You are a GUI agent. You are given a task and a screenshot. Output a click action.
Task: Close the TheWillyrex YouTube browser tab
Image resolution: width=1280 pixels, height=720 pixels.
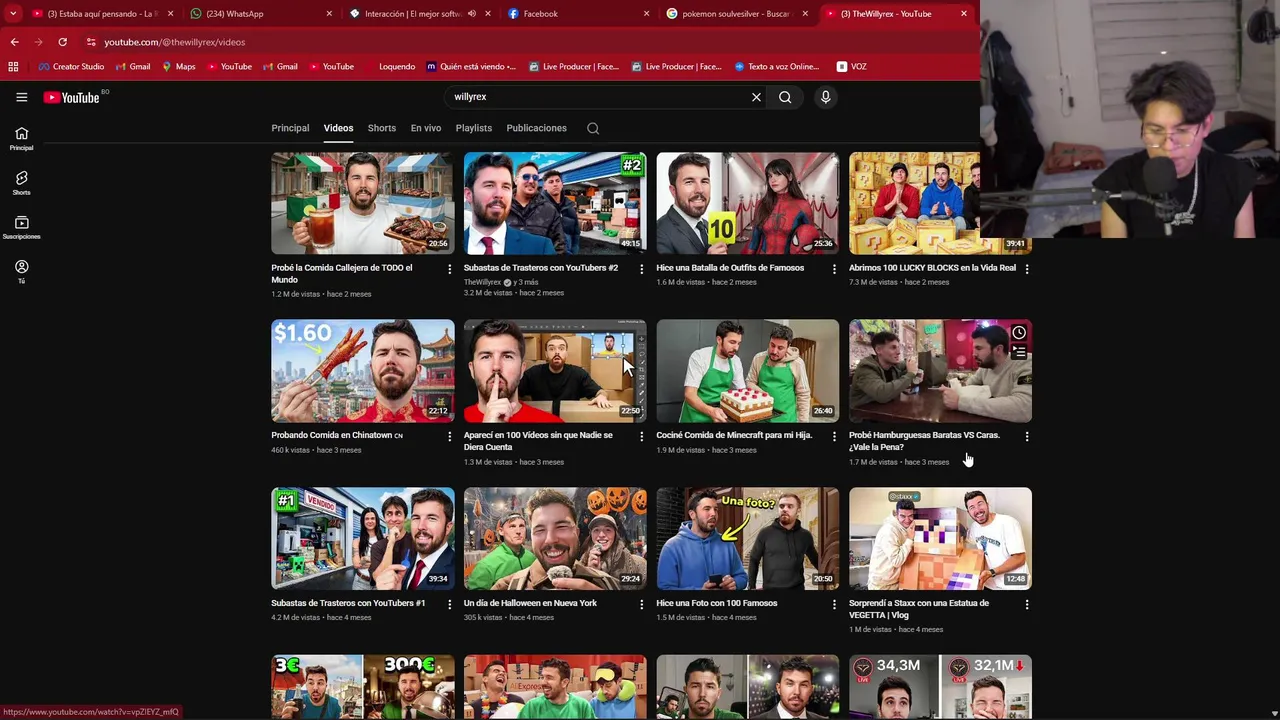pyautogui.click(x=964, y=14)
